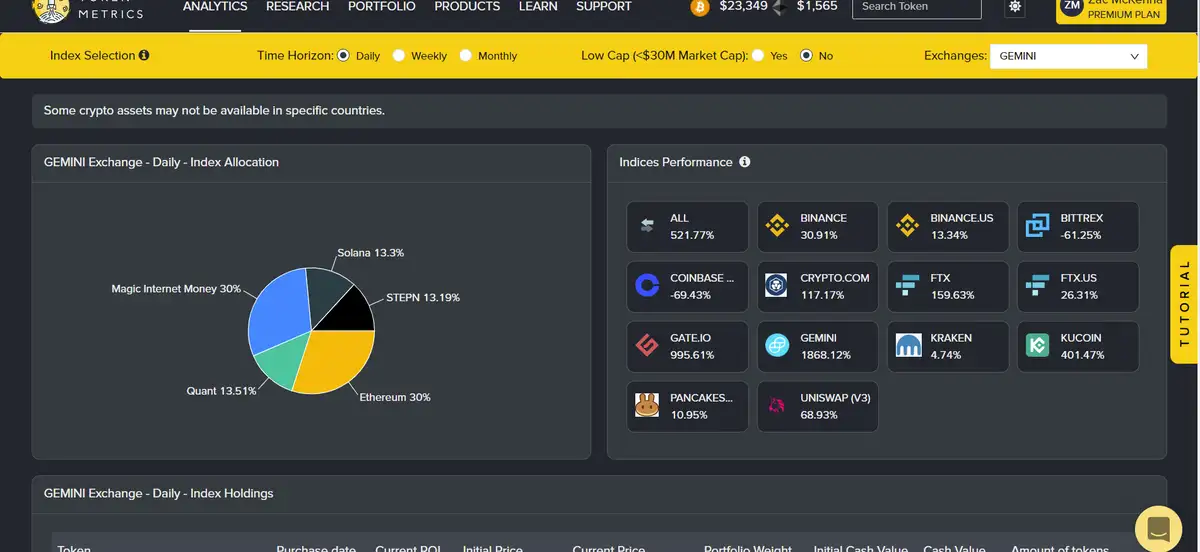Click the Ethereum 30% label
The width and height of the screenshot is (1200, 552).
(x=395, y=397)
